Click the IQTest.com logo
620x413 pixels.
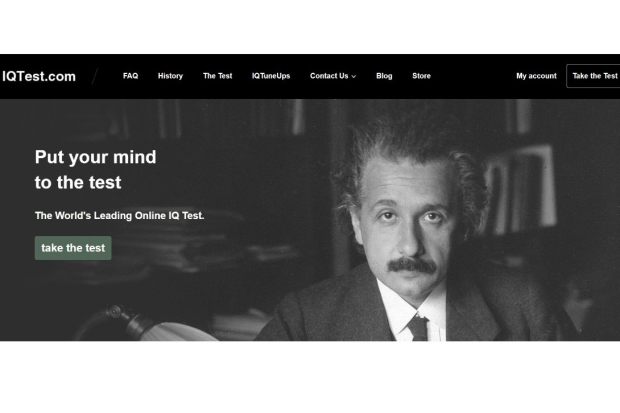coord(38,76)
